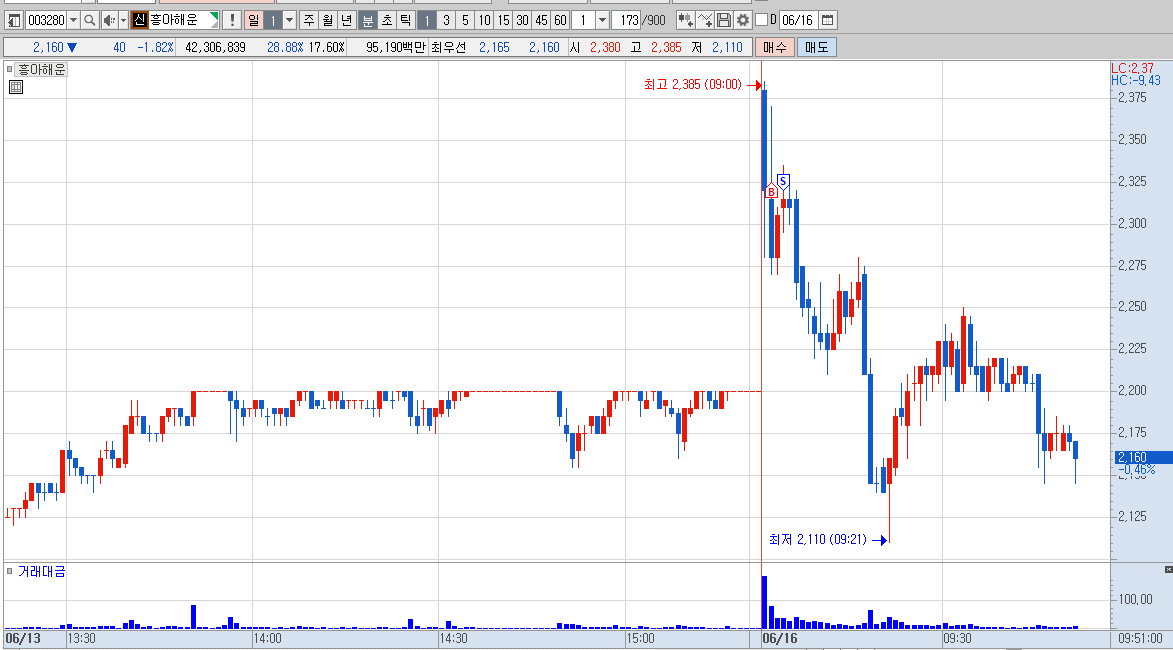Click the 매도 sell button

(x=817, y=47)
